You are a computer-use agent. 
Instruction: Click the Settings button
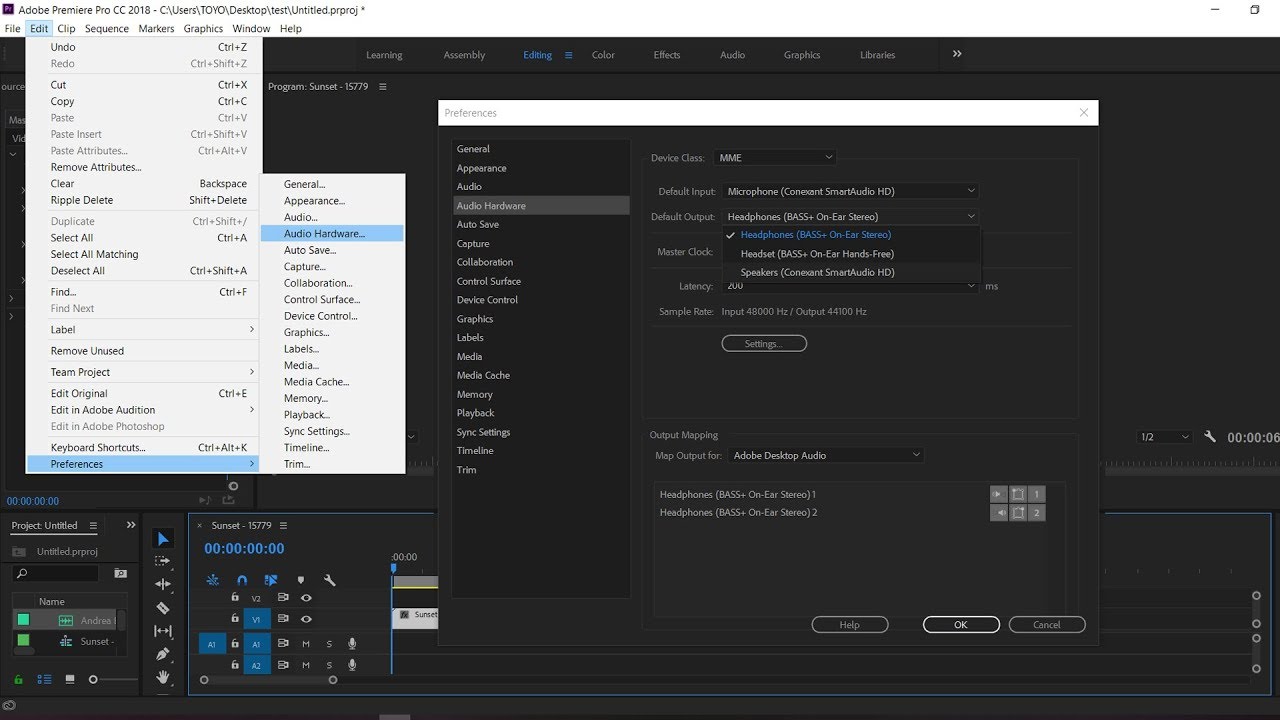coord(764,344)
